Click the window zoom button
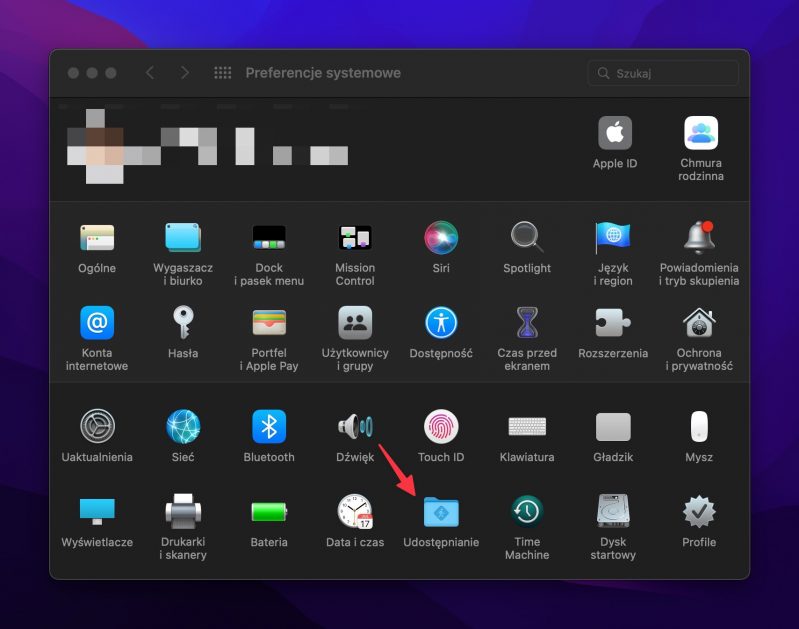The image size is (799, 629). pos(111,73)
